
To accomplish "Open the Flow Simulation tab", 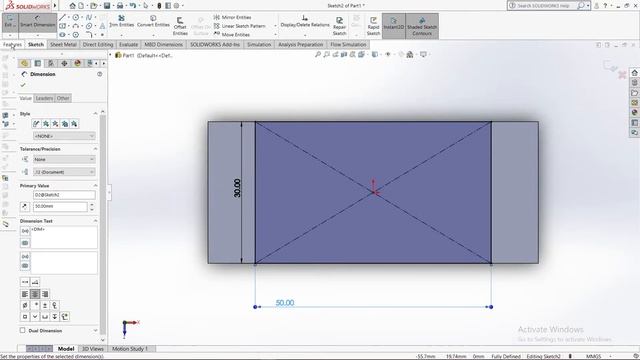I will click(x=348, y=44).
